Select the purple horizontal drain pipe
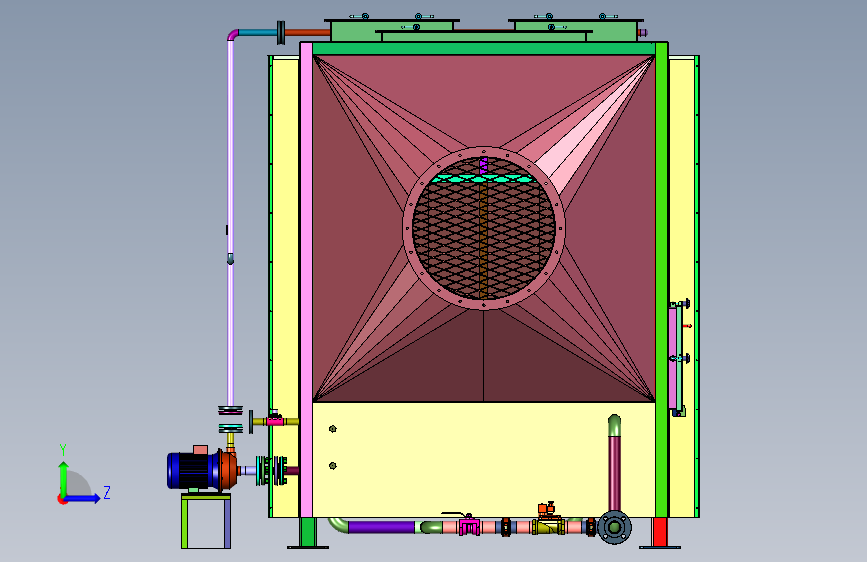Screen dimensions: 867x562 pos(381,527)
